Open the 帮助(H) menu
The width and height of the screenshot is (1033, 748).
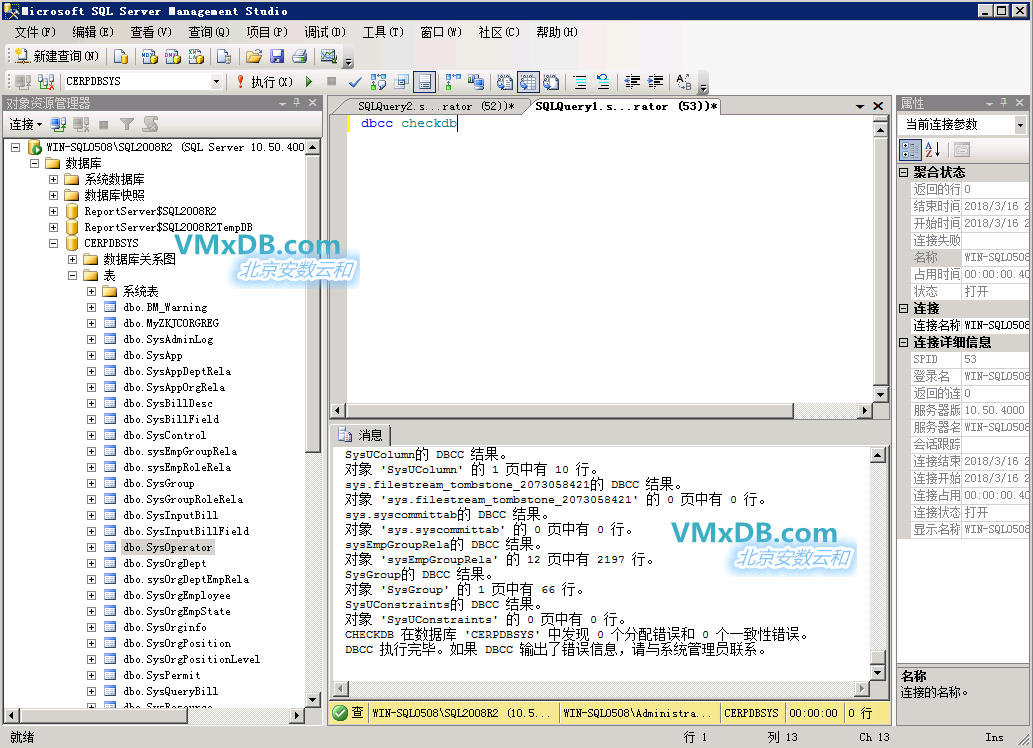[x=557, y=32]
